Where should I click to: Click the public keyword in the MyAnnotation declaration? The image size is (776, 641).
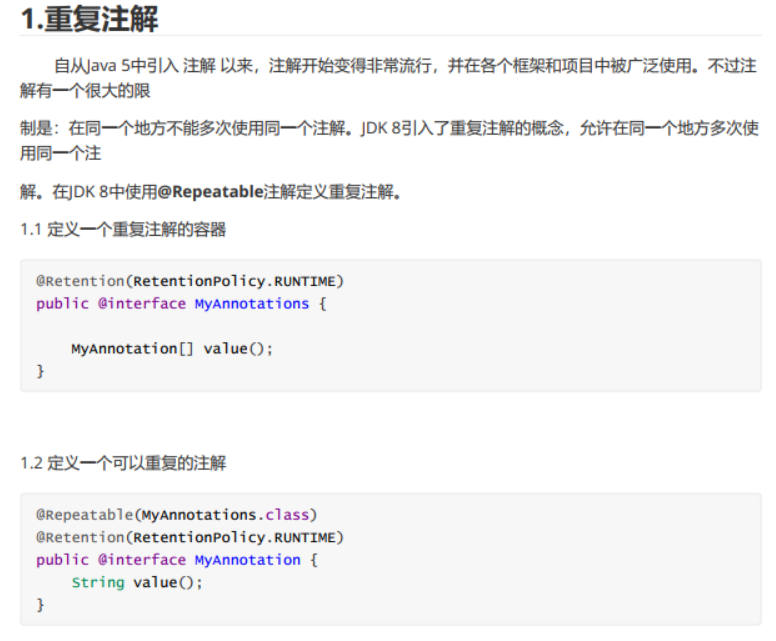(62, 560)
